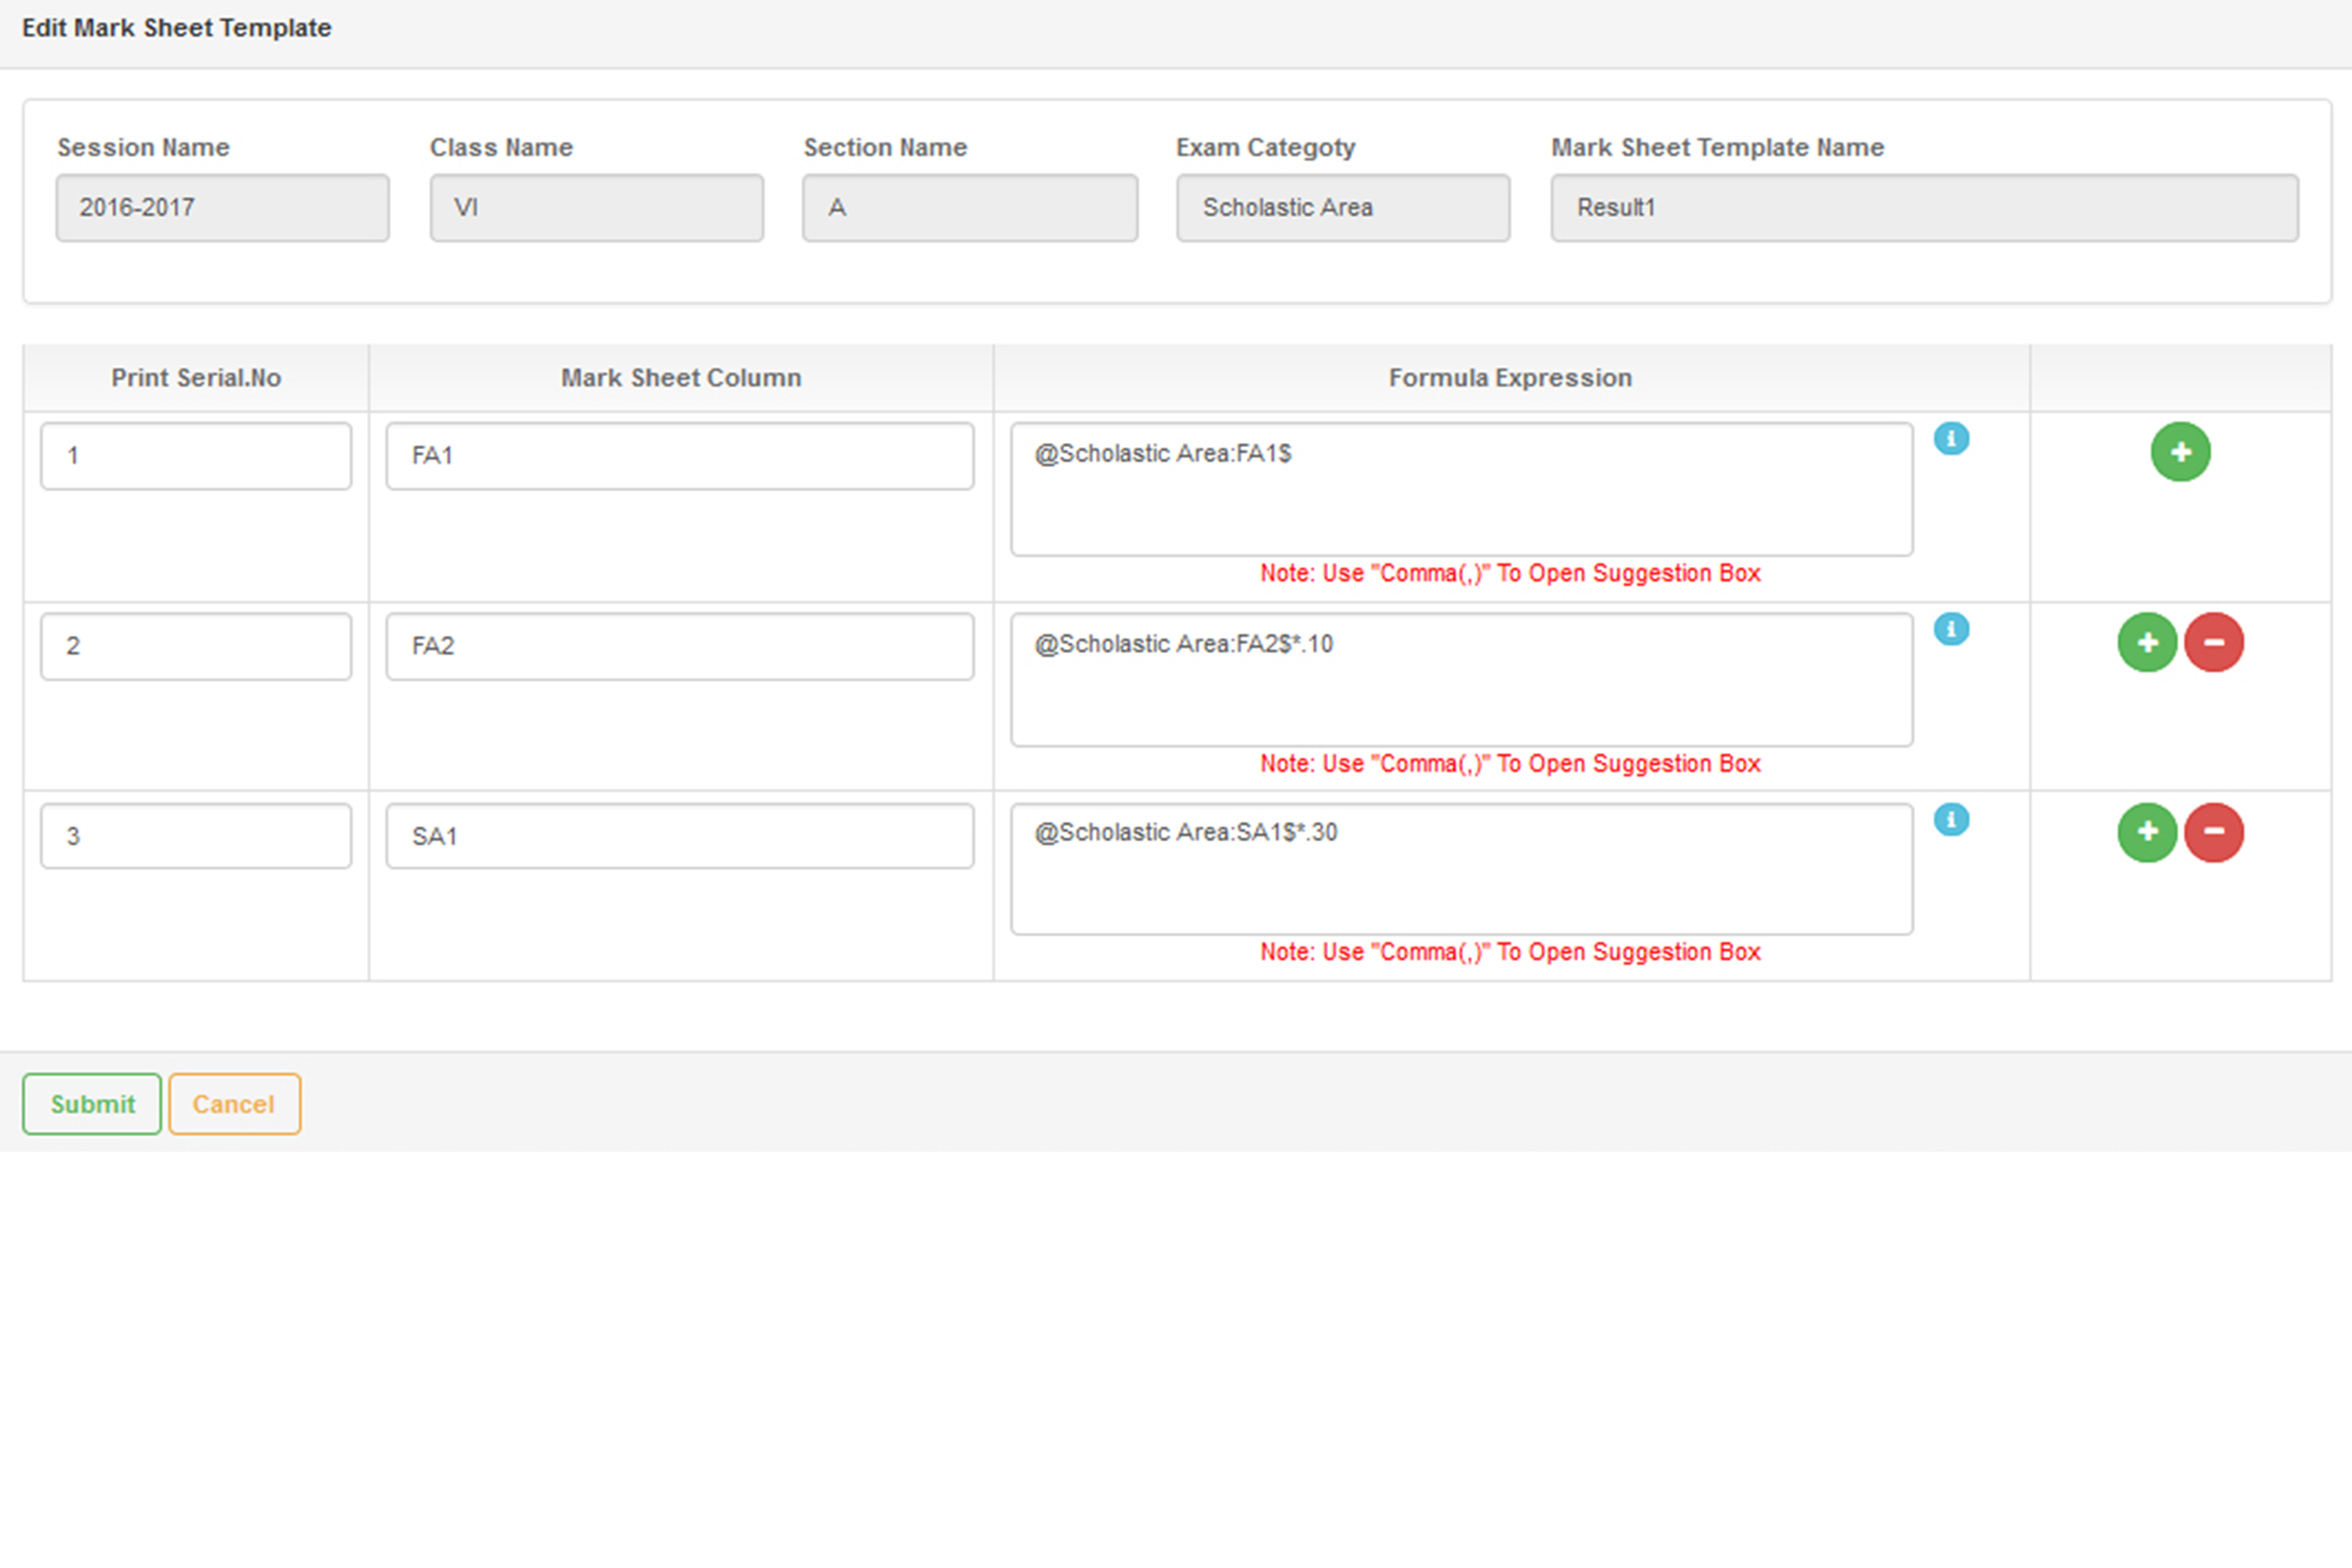Image resolution: width=2352 pixels, height=1568 pixels.
Task: Edit the FA1 mark sheet column field
Action: 680,456
